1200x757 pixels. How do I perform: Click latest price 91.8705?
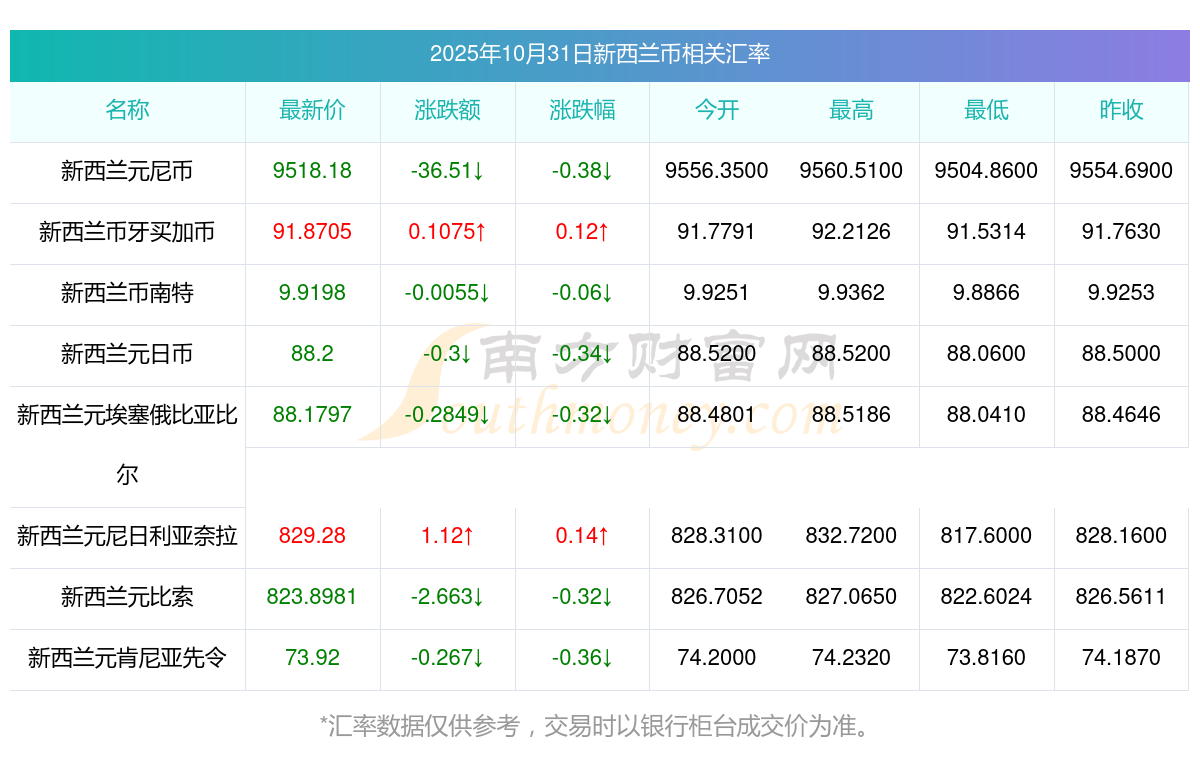[x=312, y=232]
